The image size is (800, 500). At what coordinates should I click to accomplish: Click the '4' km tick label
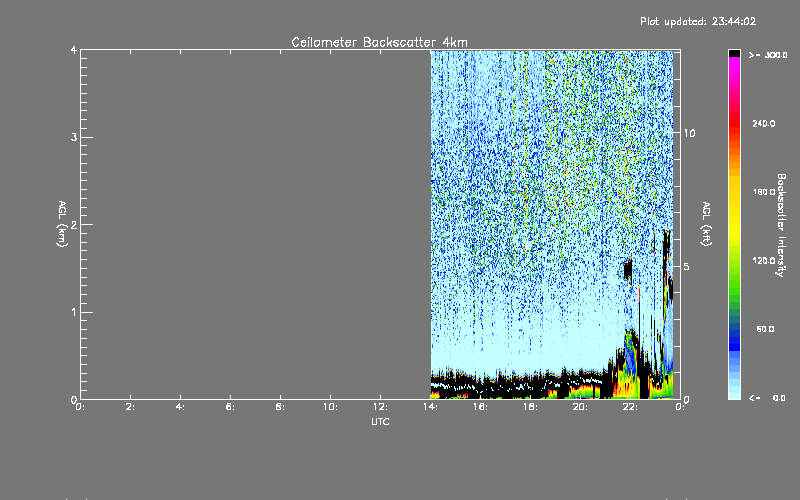74,50
